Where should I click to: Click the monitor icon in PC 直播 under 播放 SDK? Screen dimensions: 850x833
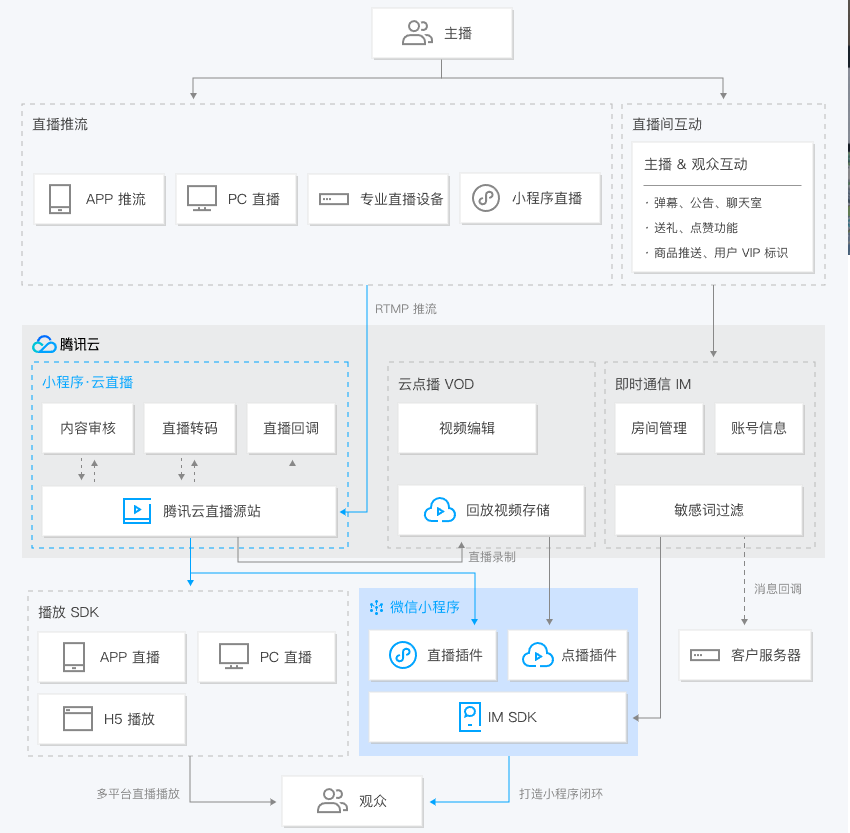pyautogui.click(x=234, y=656)
